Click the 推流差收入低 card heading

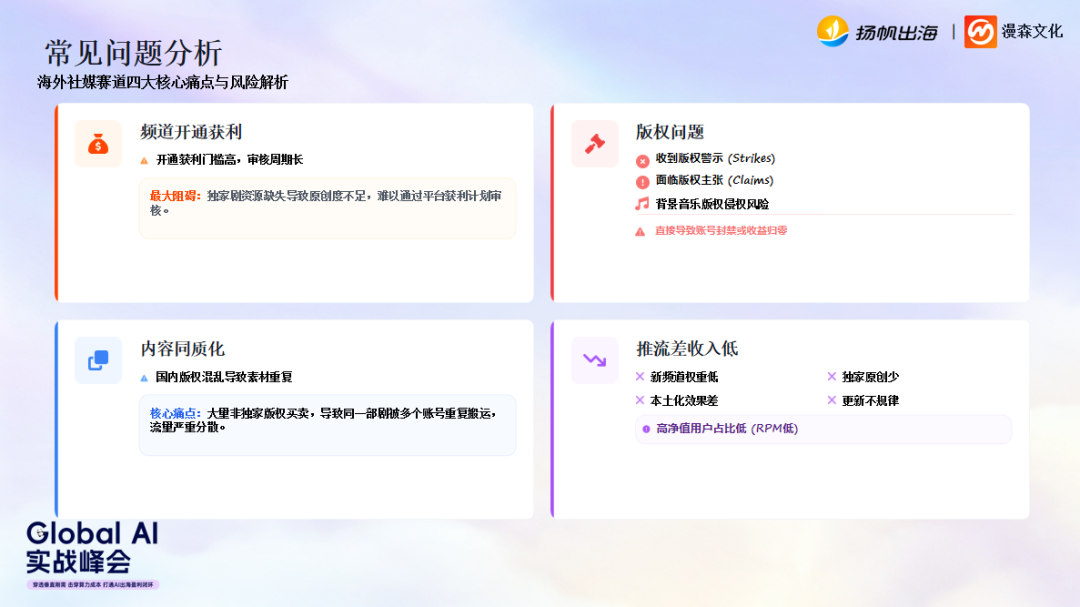(x=687, y=349)
